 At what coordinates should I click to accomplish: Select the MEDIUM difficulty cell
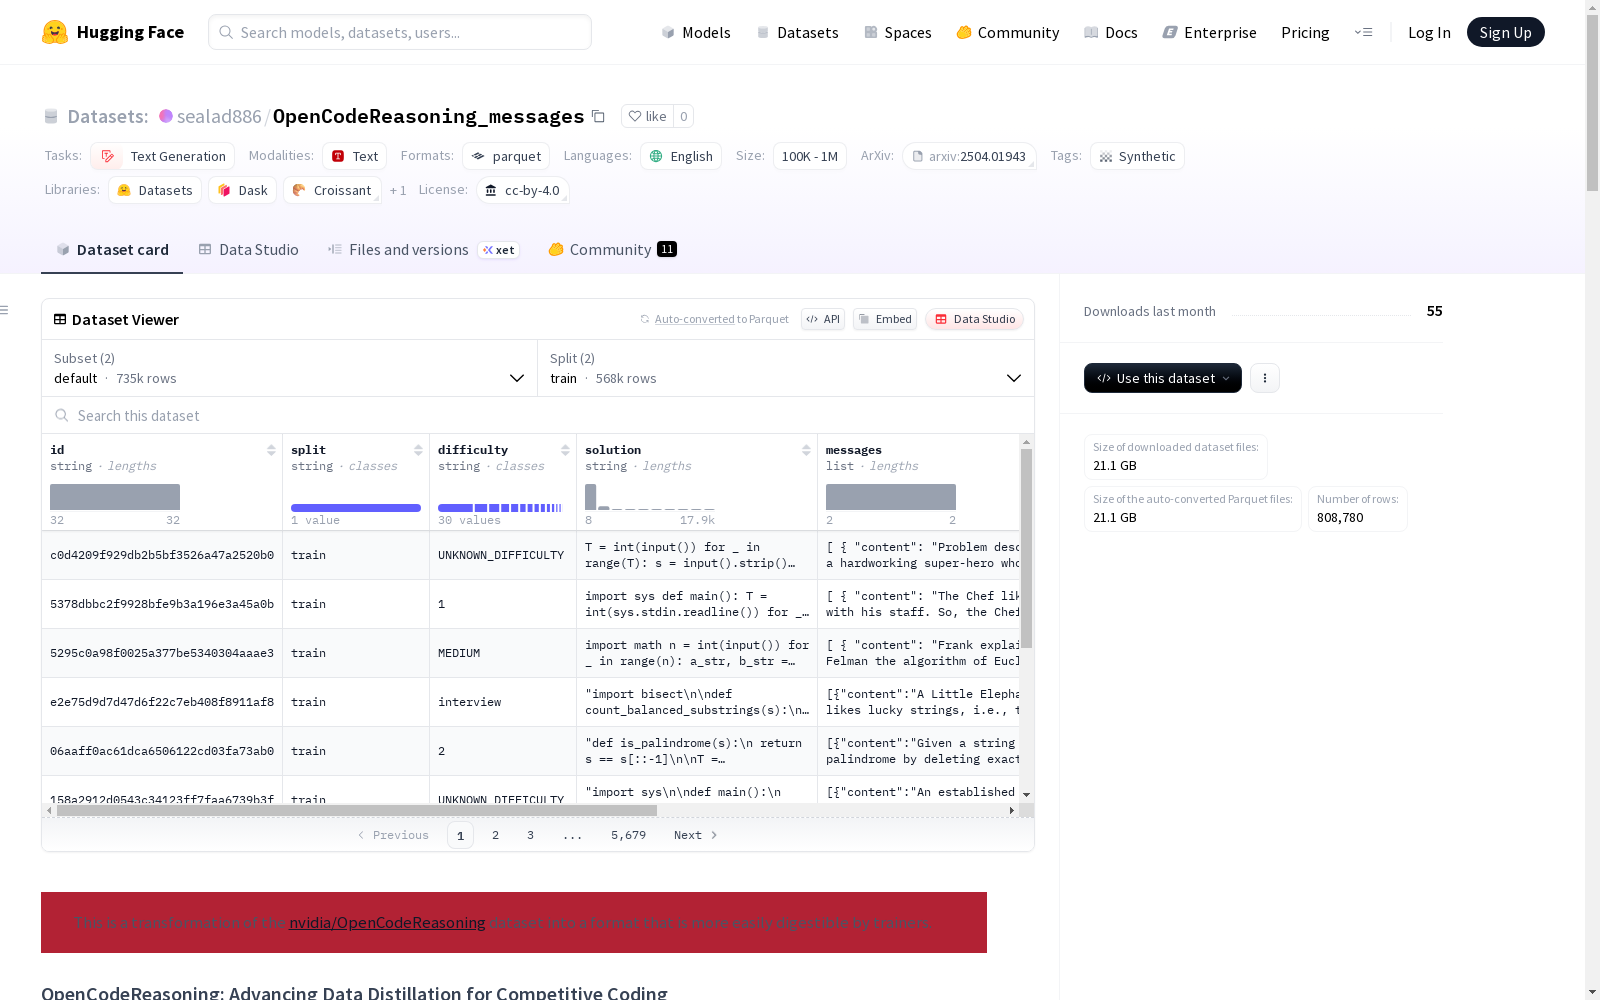pos(503,653)
